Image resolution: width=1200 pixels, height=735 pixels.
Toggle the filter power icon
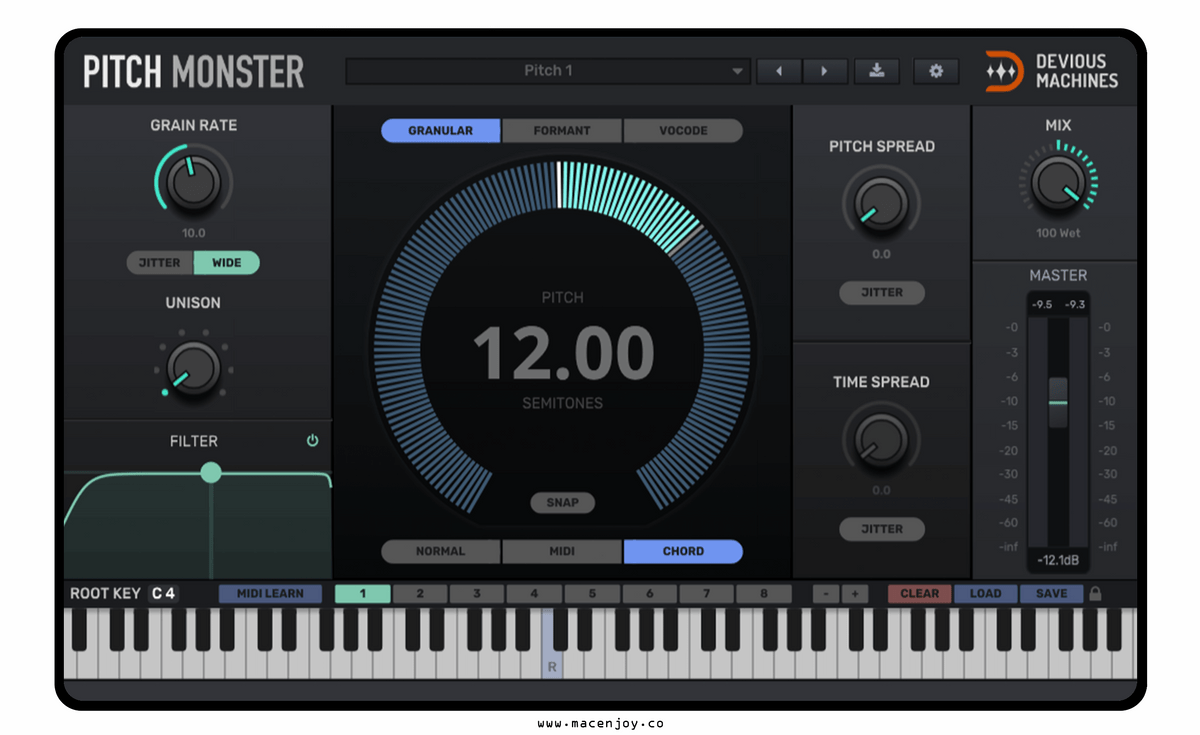point(312,441)
